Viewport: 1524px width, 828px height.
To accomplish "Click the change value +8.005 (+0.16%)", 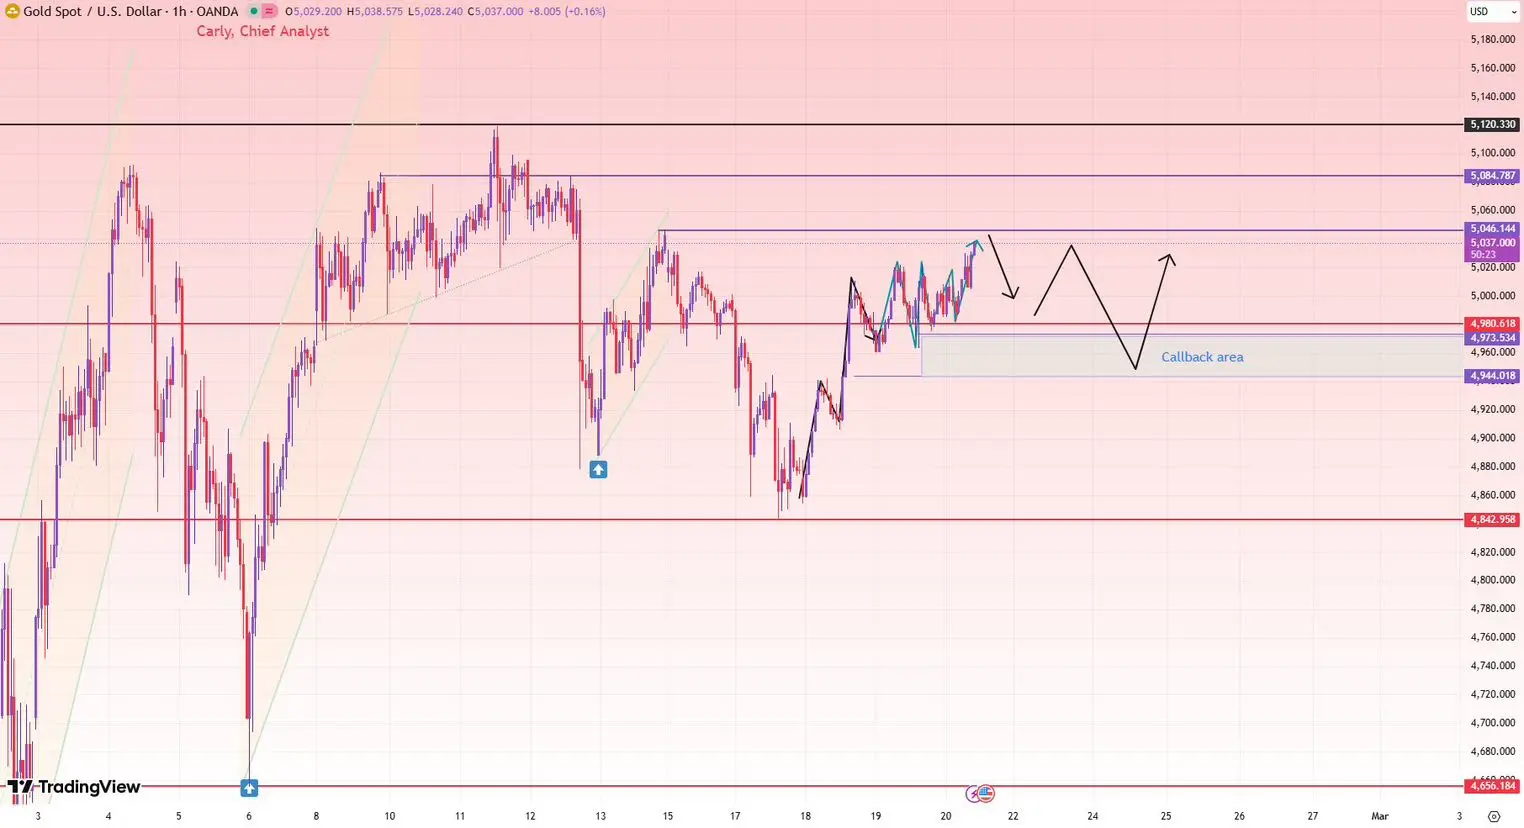I will [566, 11].
